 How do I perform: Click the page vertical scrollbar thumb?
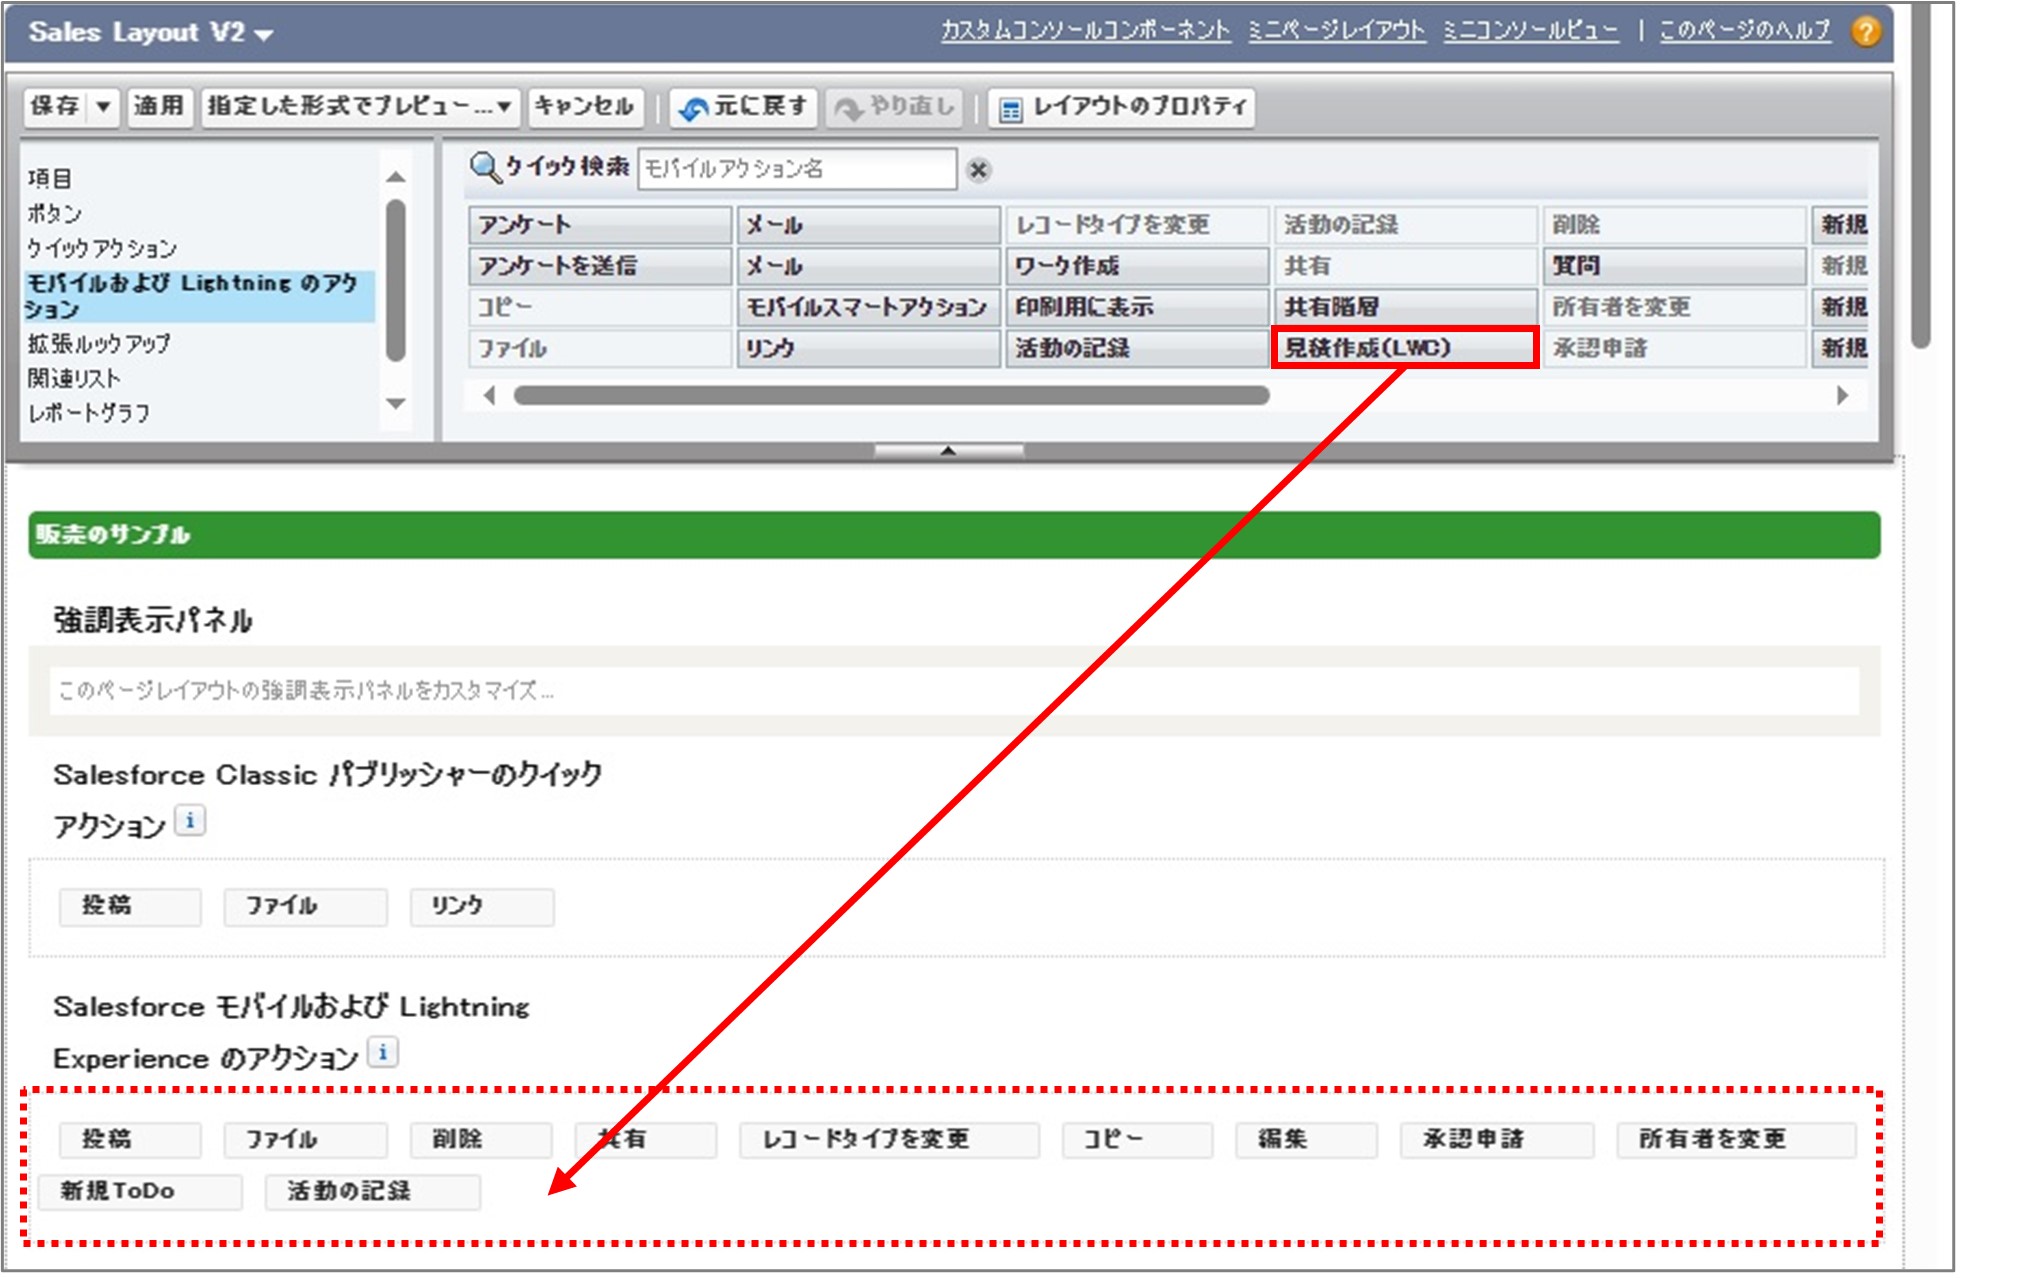(x=1920, y=175)
